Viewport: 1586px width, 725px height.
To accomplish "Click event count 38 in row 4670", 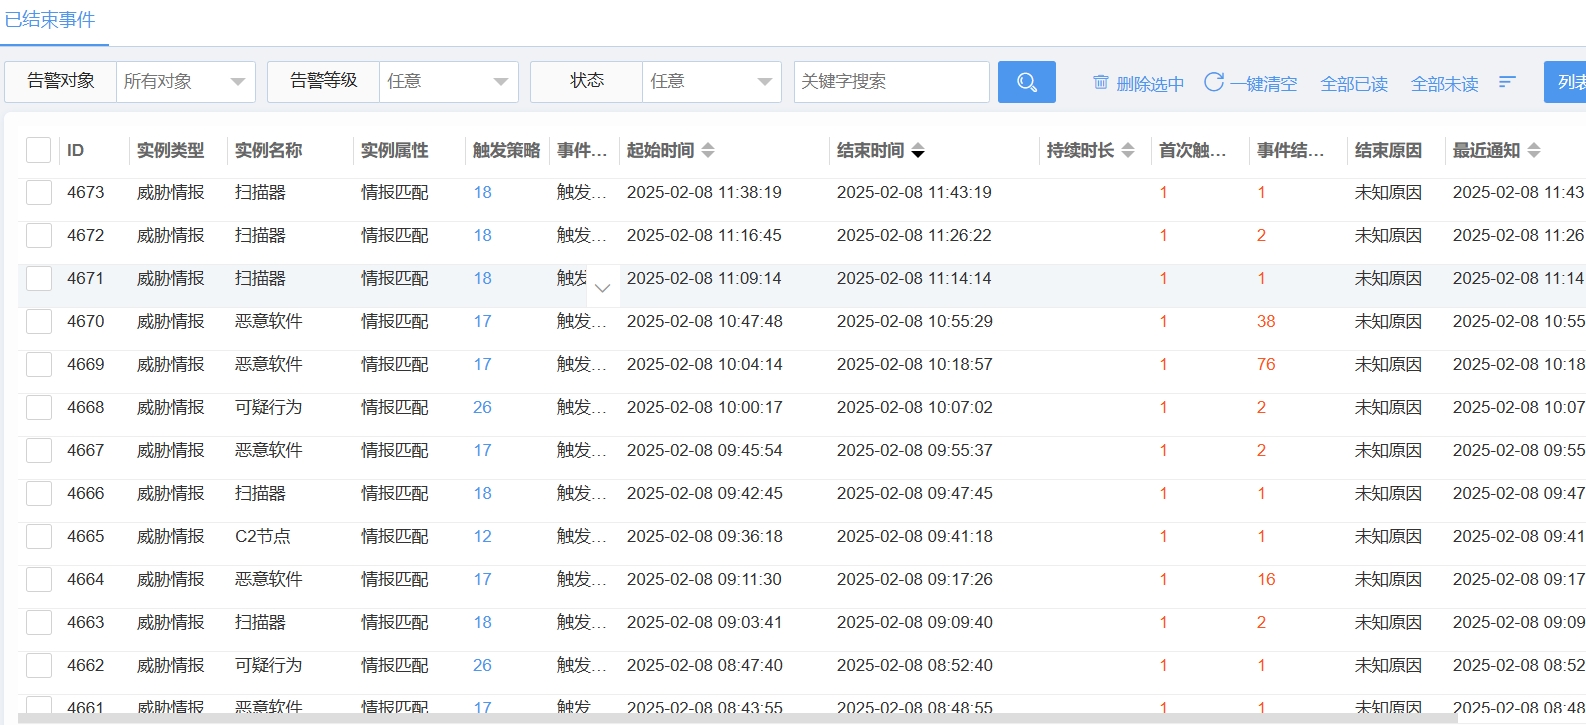I will (x=1266, y=321).
